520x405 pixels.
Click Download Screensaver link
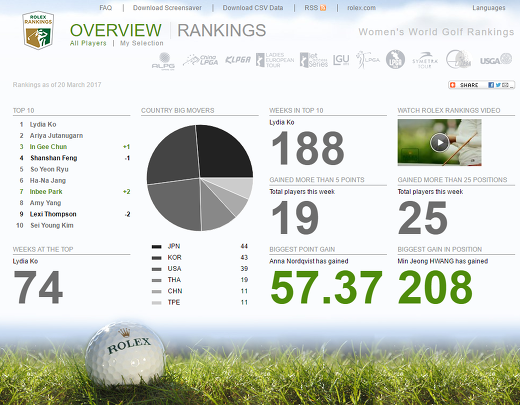coord(167,8)
